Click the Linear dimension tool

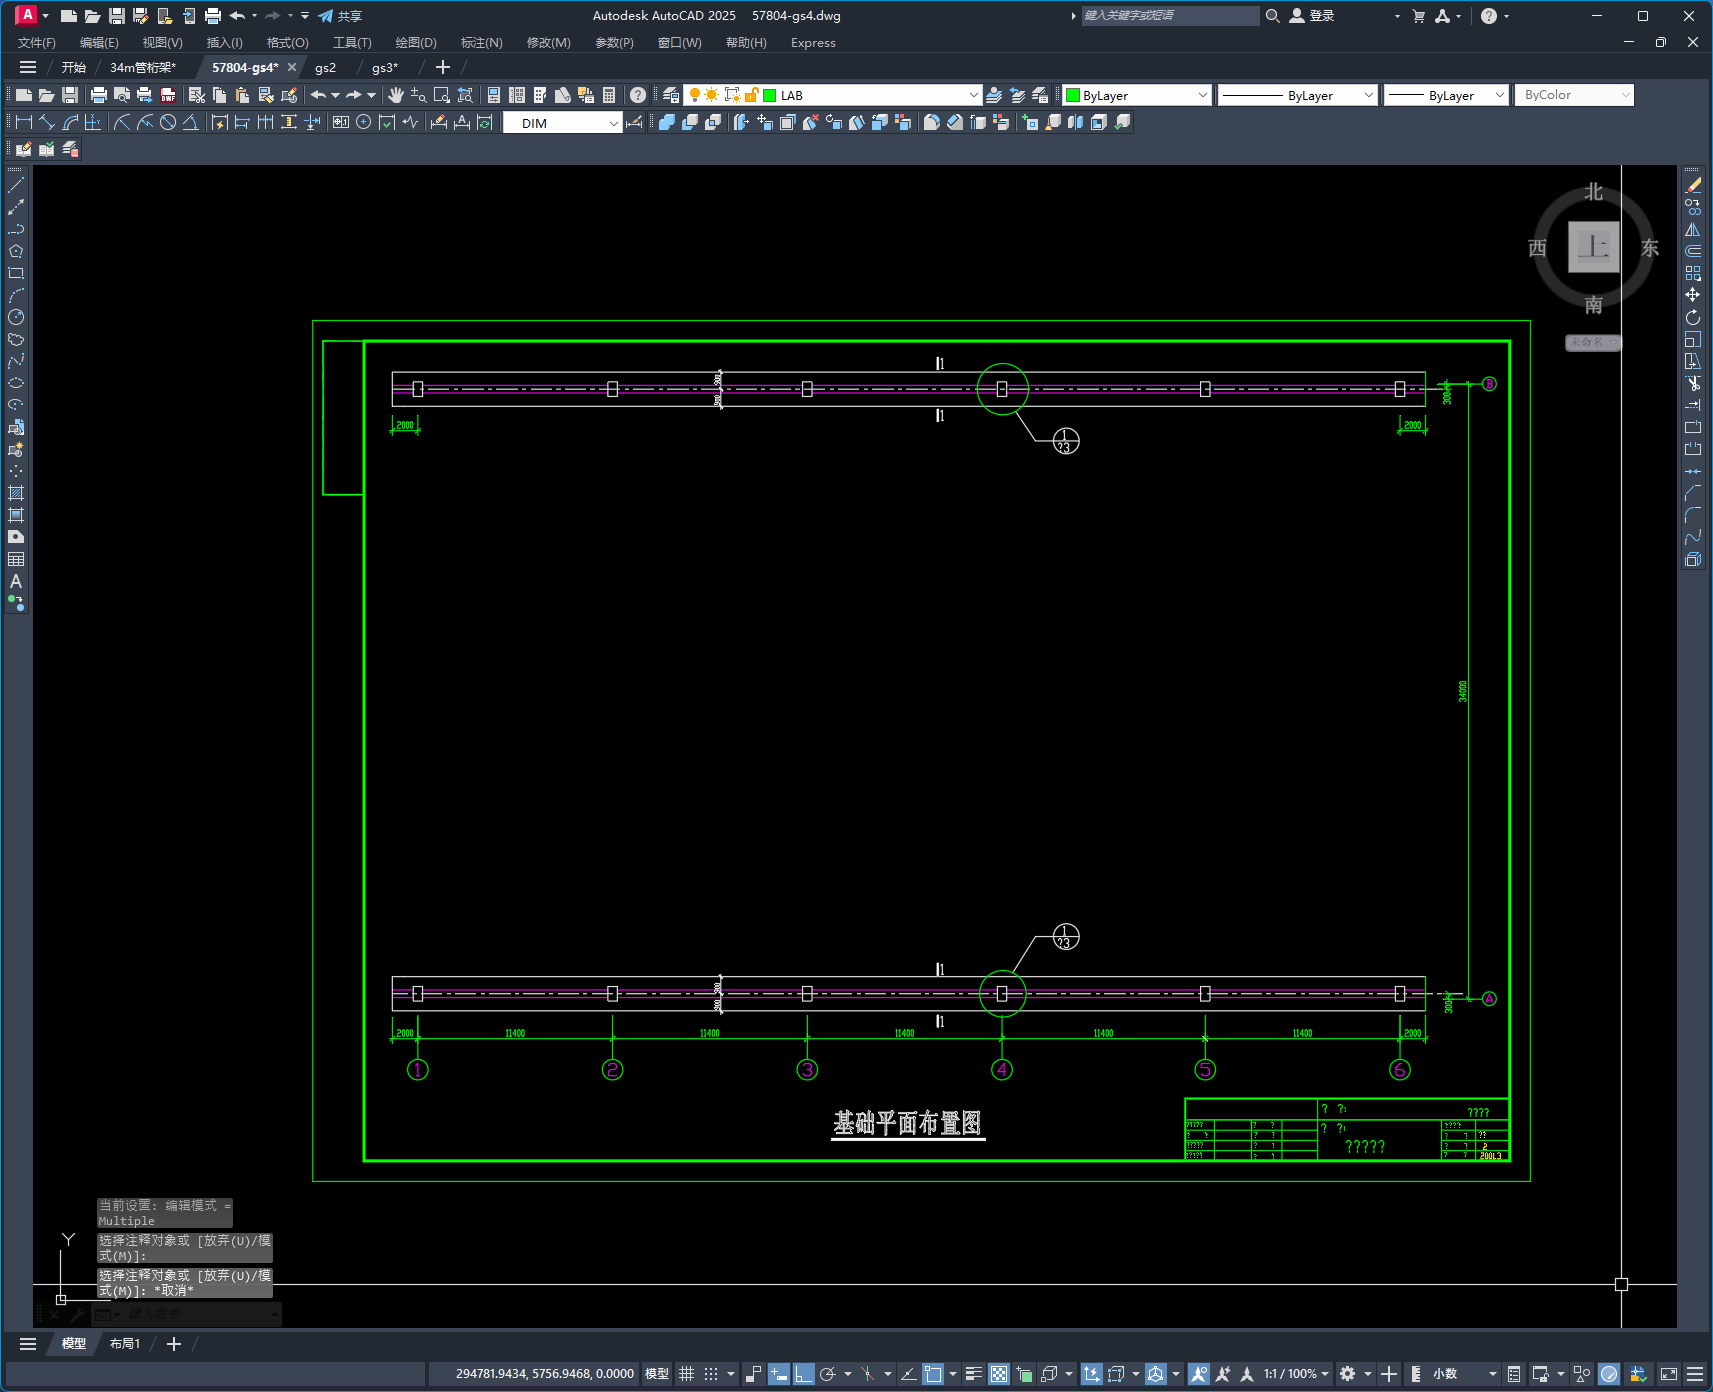pos(24,122)
